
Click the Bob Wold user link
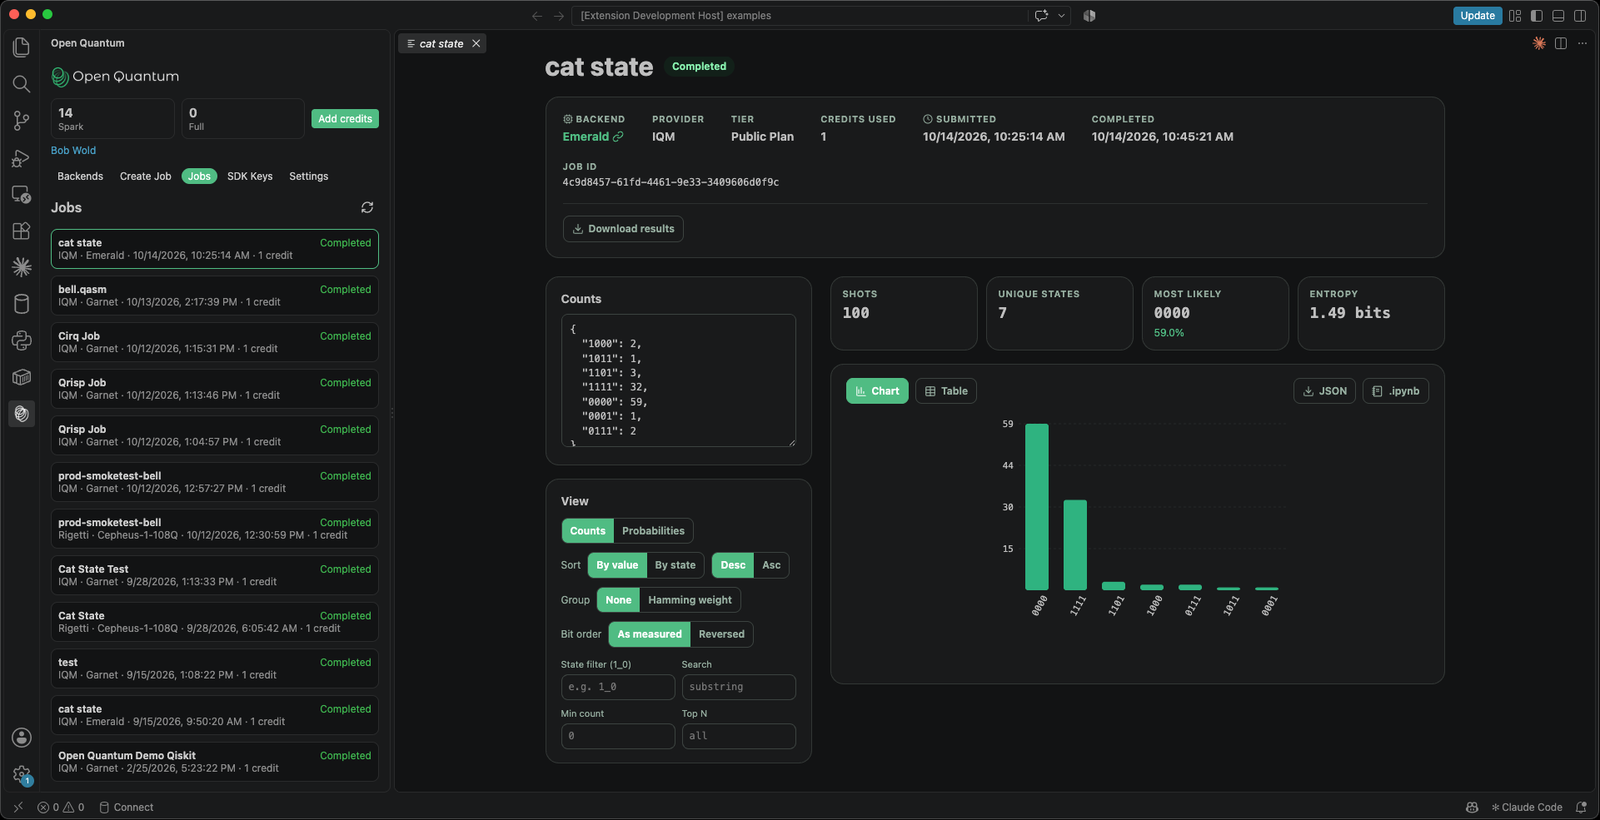point(73,151)
